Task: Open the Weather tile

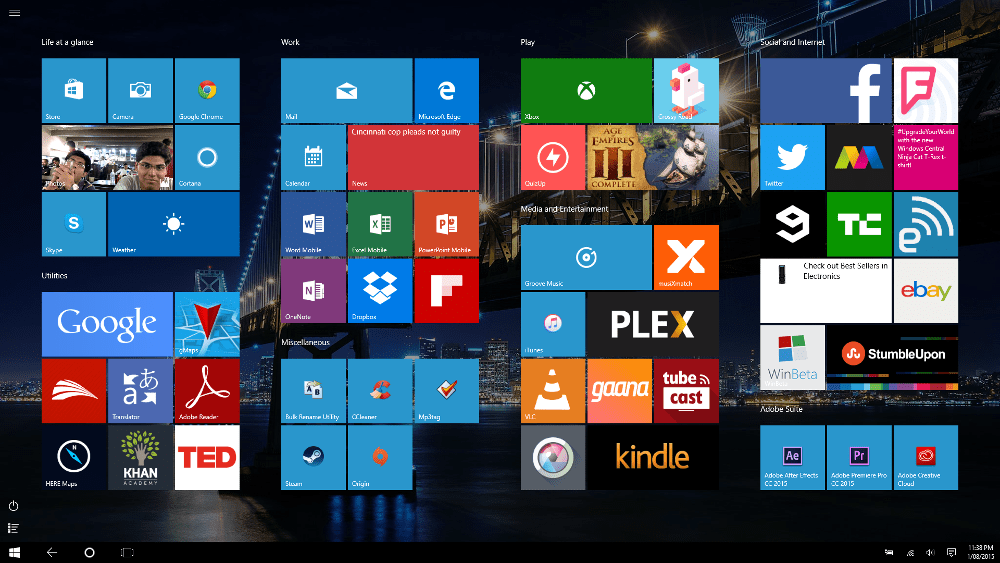Action: [x=174, y=224]
